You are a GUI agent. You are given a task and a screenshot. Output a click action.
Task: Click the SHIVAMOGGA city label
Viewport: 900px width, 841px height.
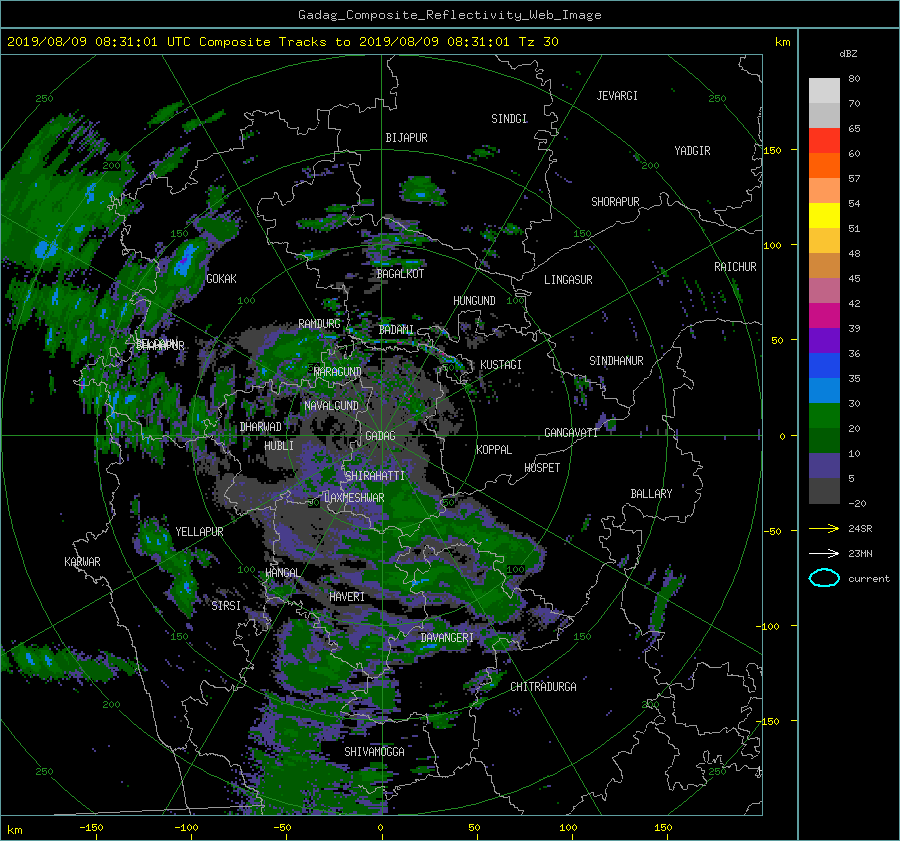pos(374,752)
